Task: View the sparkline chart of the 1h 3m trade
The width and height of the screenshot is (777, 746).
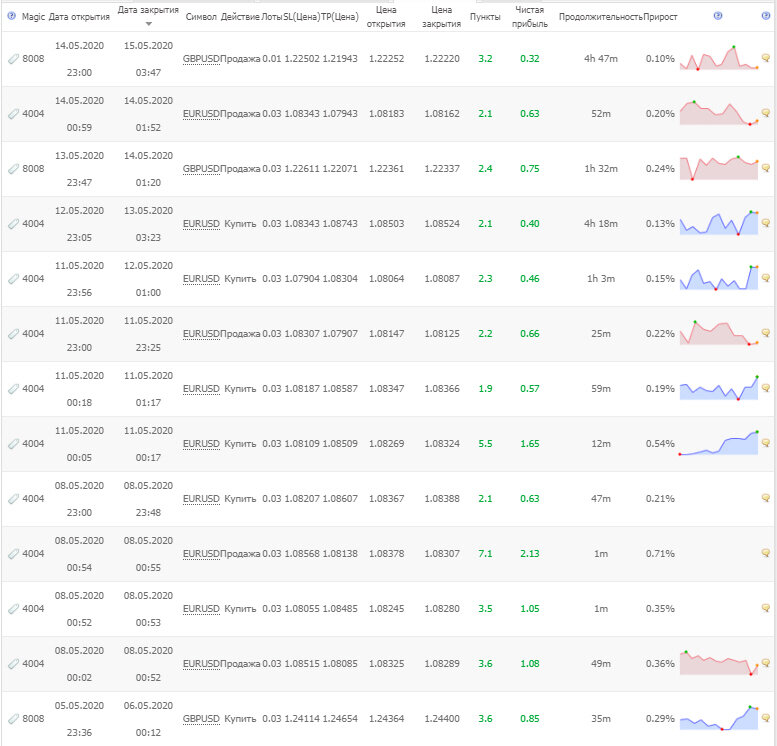Action: click(x=719, y=278)
